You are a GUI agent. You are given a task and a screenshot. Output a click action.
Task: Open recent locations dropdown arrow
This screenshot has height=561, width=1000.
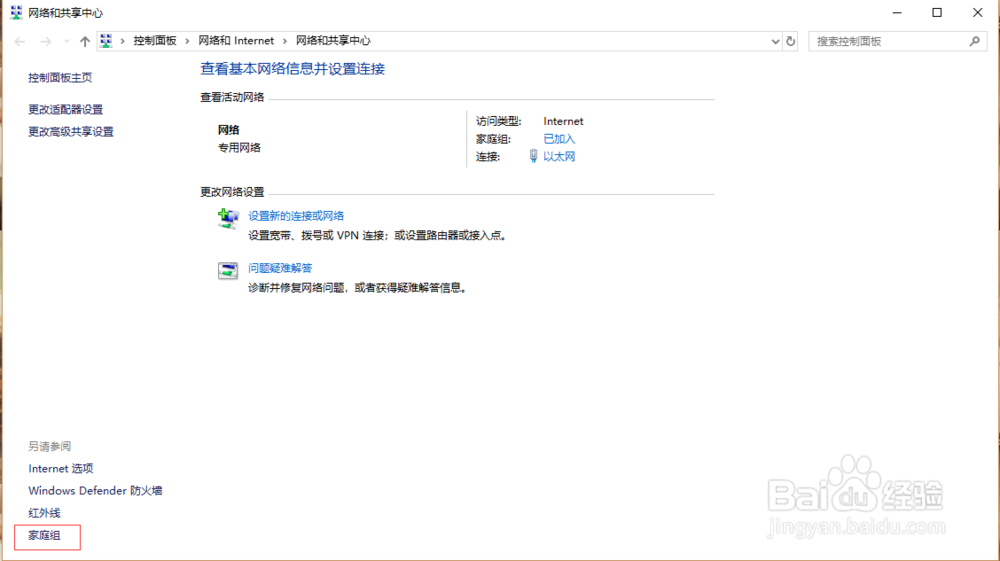(66, 41)
